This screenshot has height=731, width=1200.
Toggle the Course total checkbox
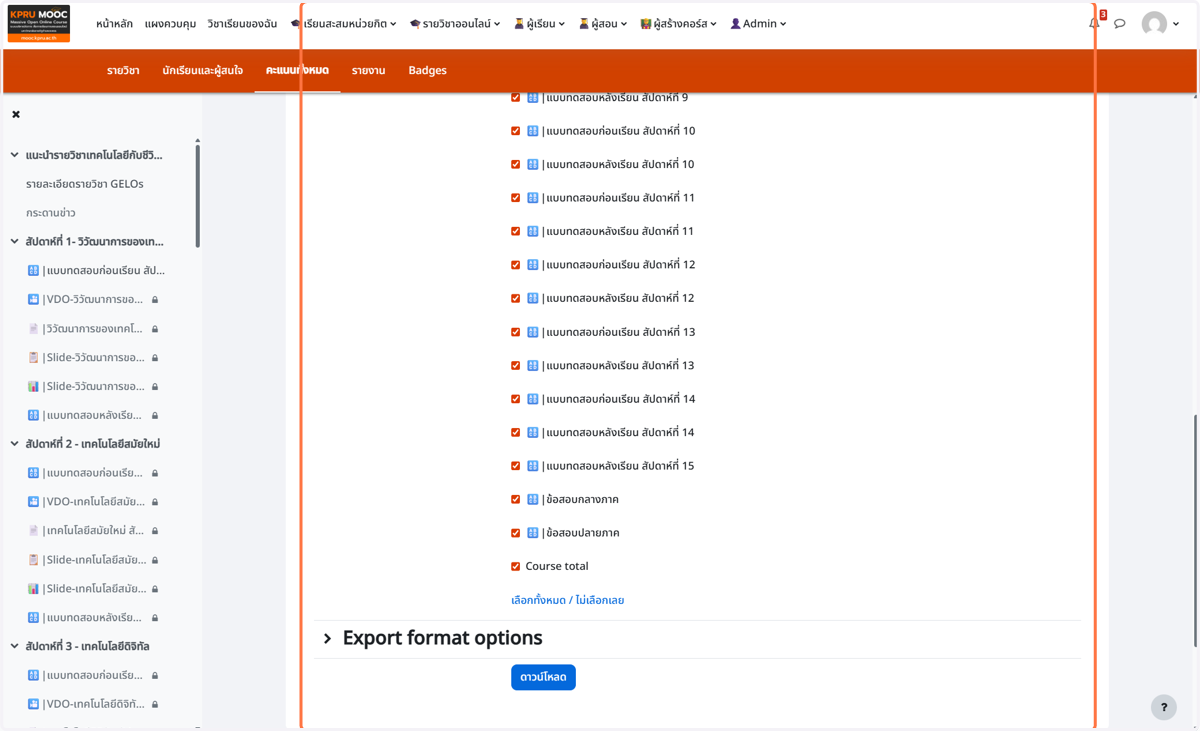pos(516,566)
